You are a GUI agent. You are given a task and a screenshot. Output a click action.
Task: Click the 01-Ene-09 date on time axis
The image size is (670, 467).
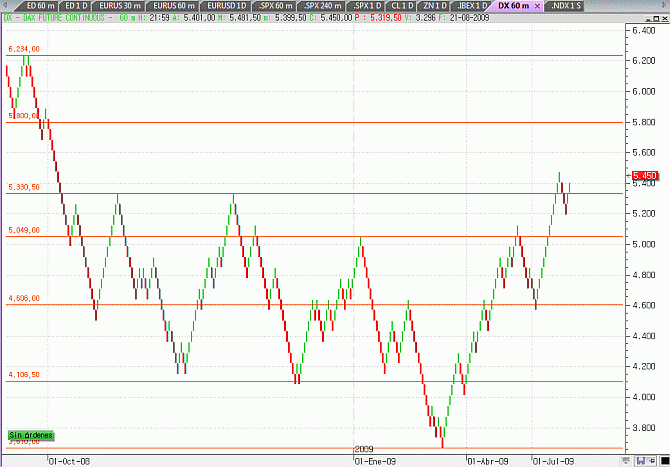376,461
